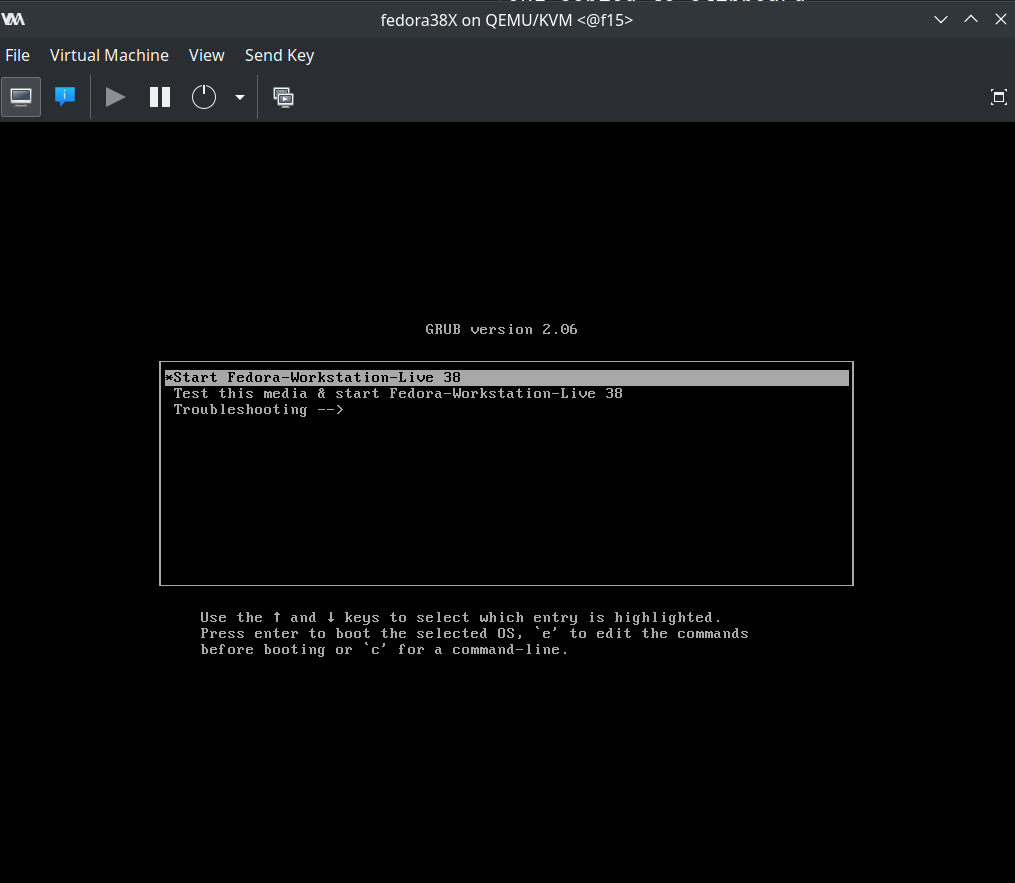Image resolution: width=1015 pixels, height=883 pixels.
Task: Close the fedora38X VM window
Action: click(1001, 19)
